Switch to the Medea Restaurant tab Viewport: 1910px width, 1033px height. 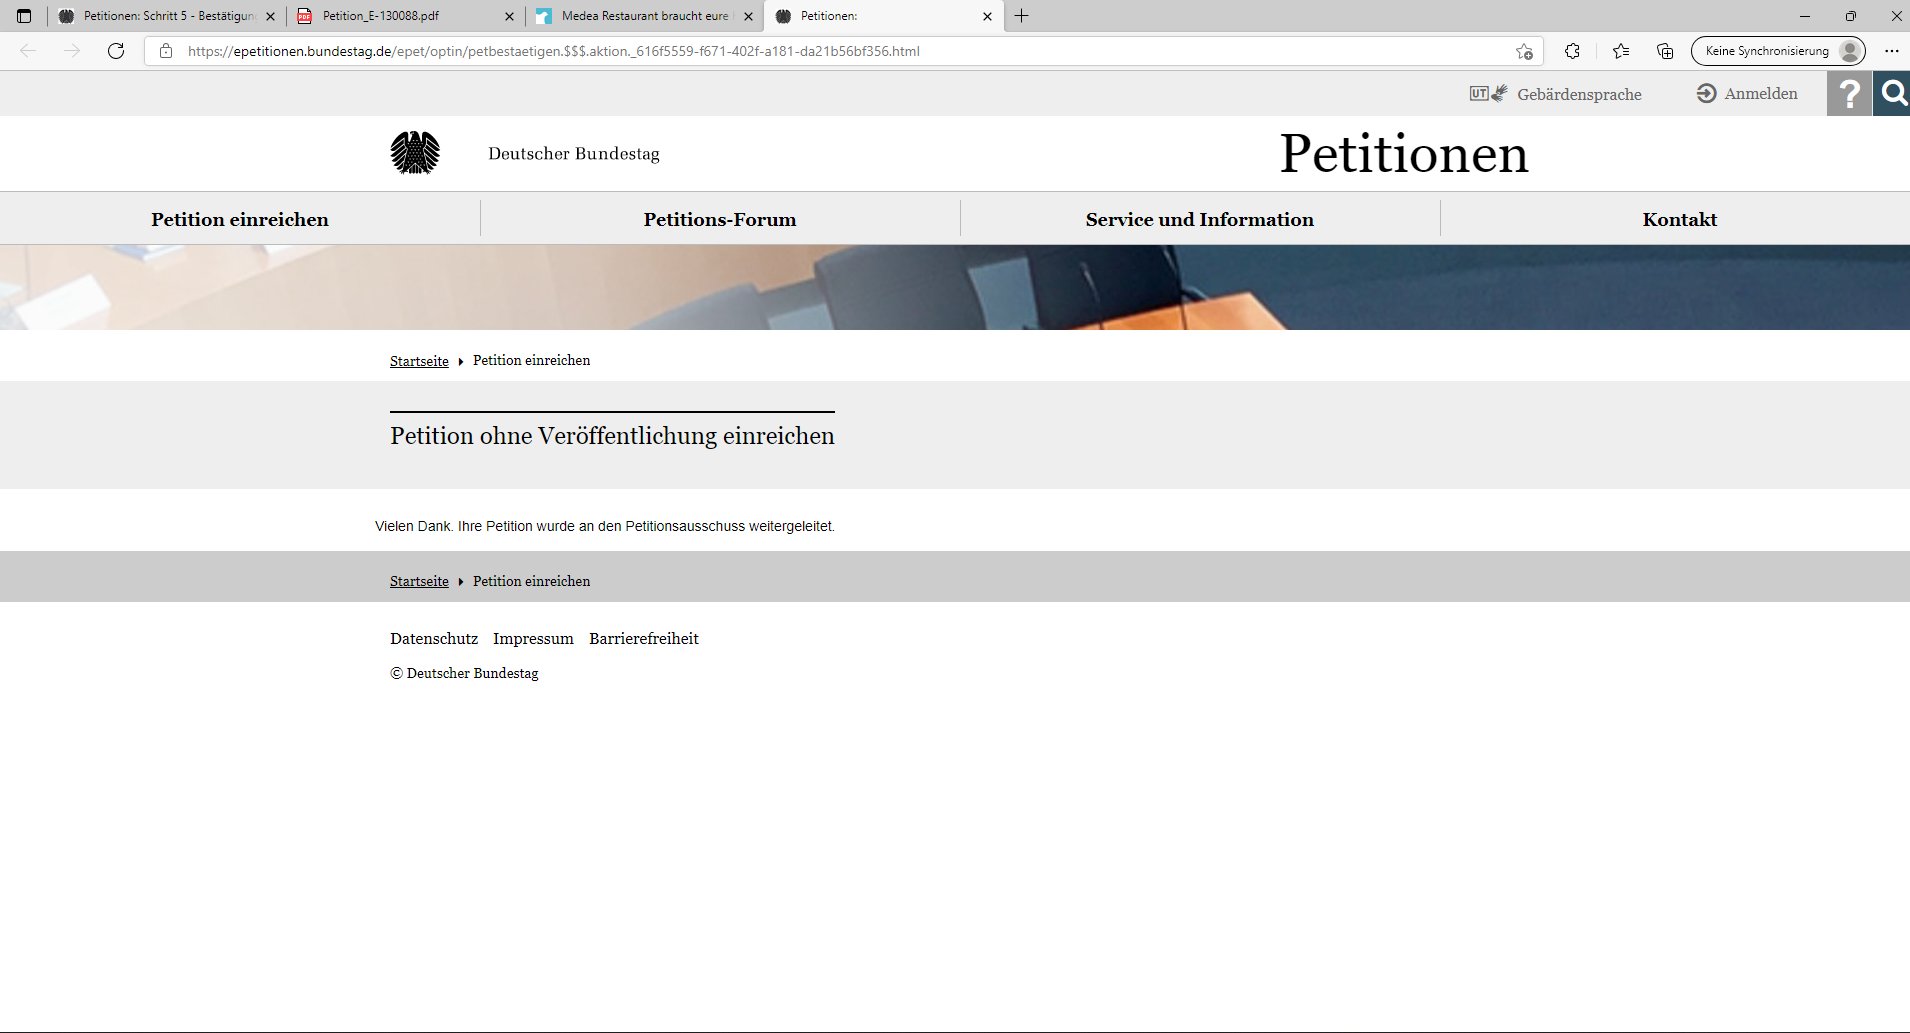point(640,16)
